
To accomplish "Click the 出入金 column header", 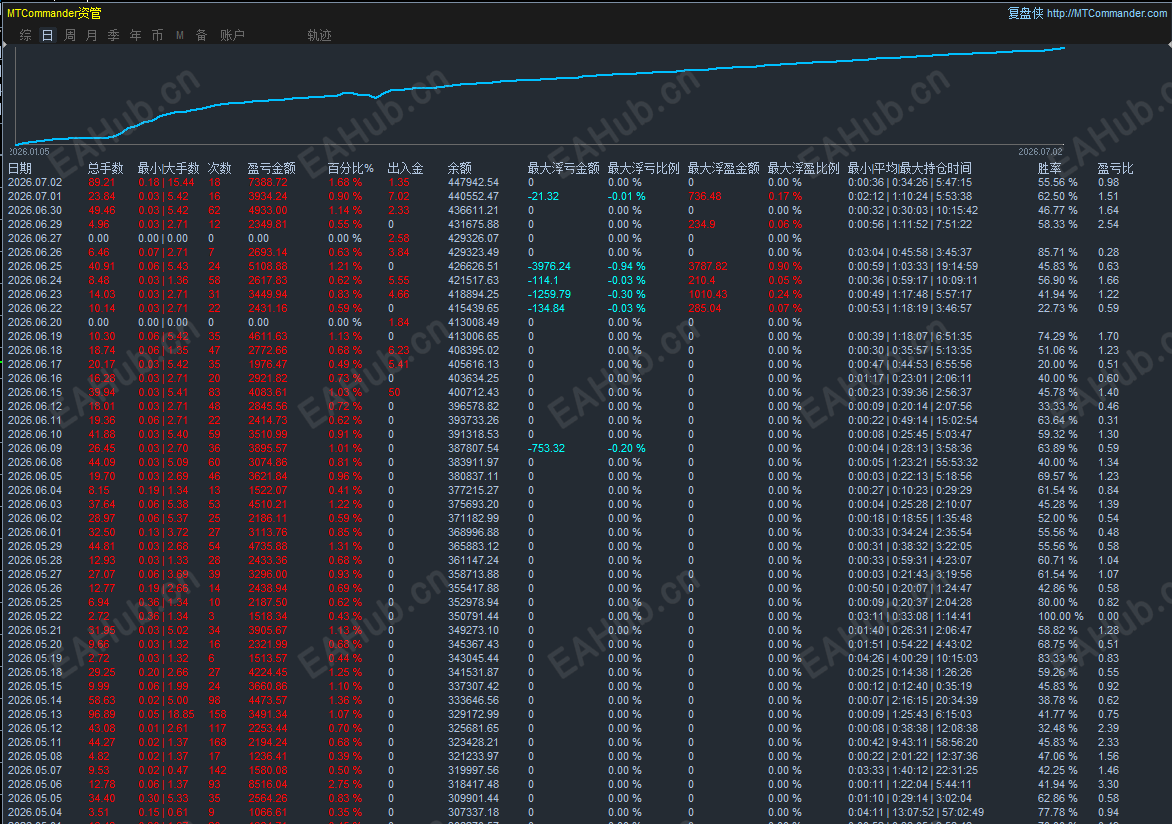I will [x=405, y=168].
